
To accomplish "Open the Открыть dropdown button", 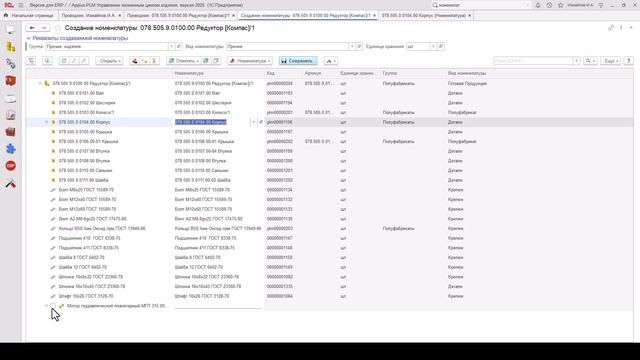I will (109, 61).
